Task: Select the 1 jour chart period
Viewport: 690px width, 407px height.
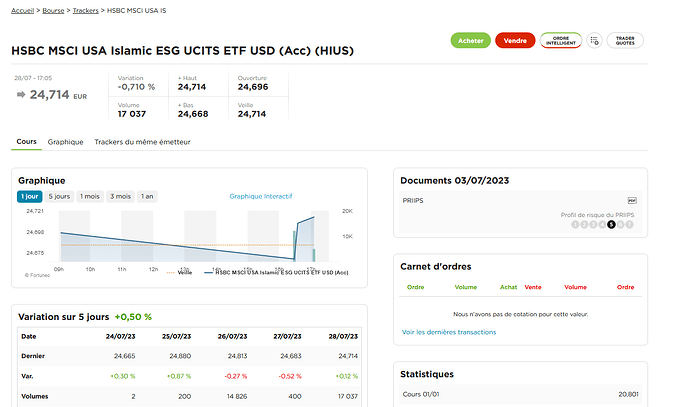Action: (29, 196)
